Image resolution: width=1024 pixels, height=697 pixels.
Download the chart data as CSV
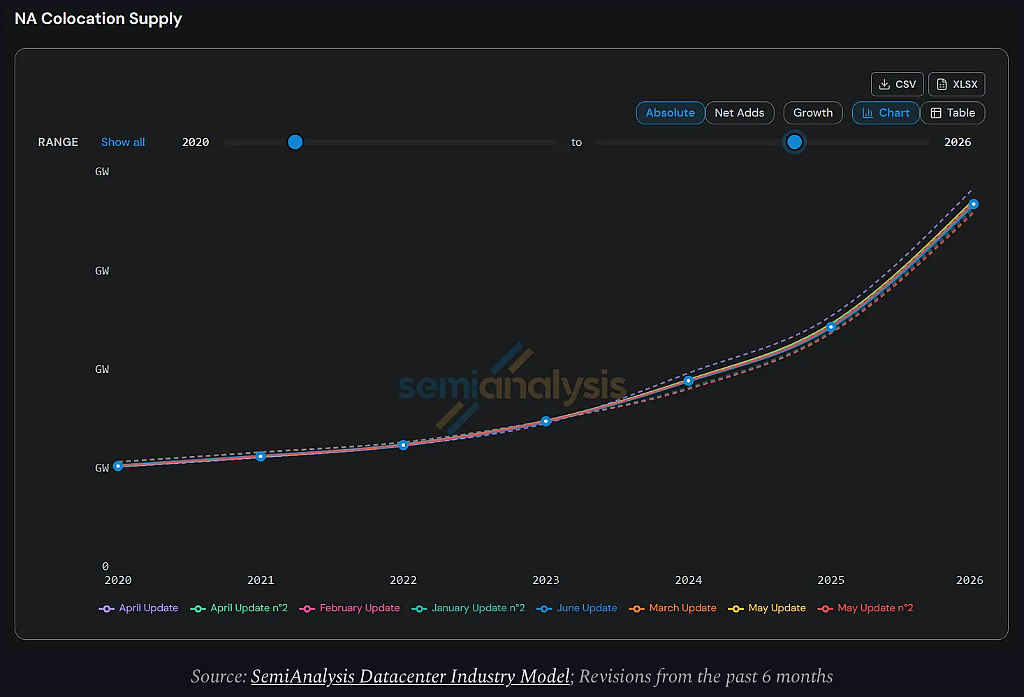pos(897,84)
